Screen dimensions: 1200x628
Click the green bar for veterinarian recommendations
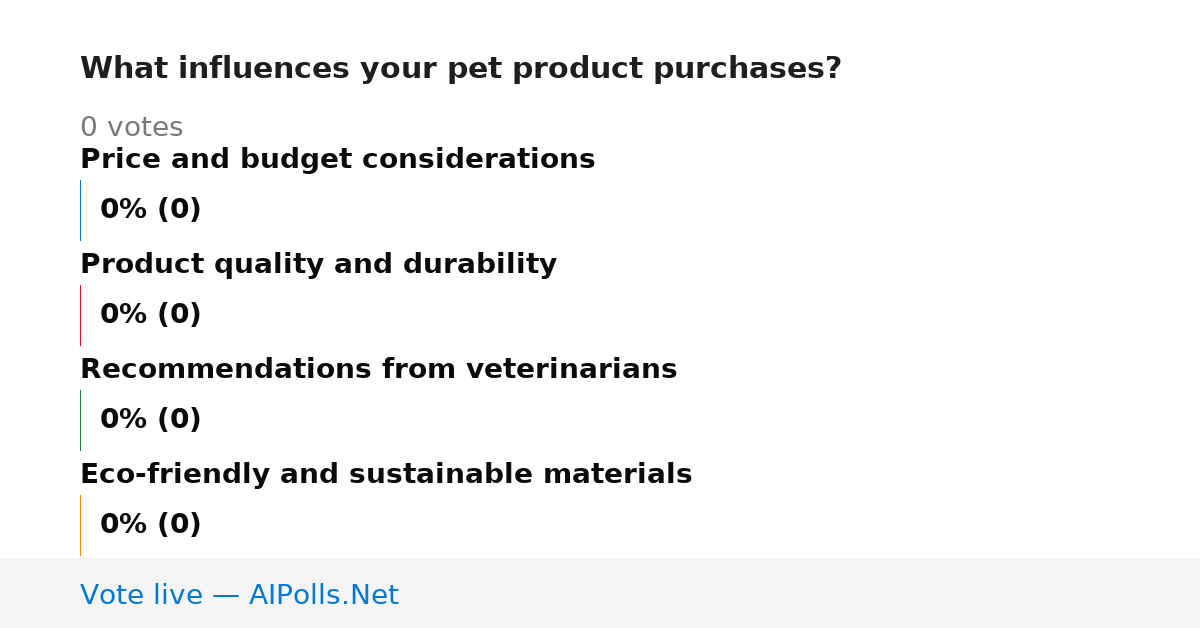[x=80, y=420]
